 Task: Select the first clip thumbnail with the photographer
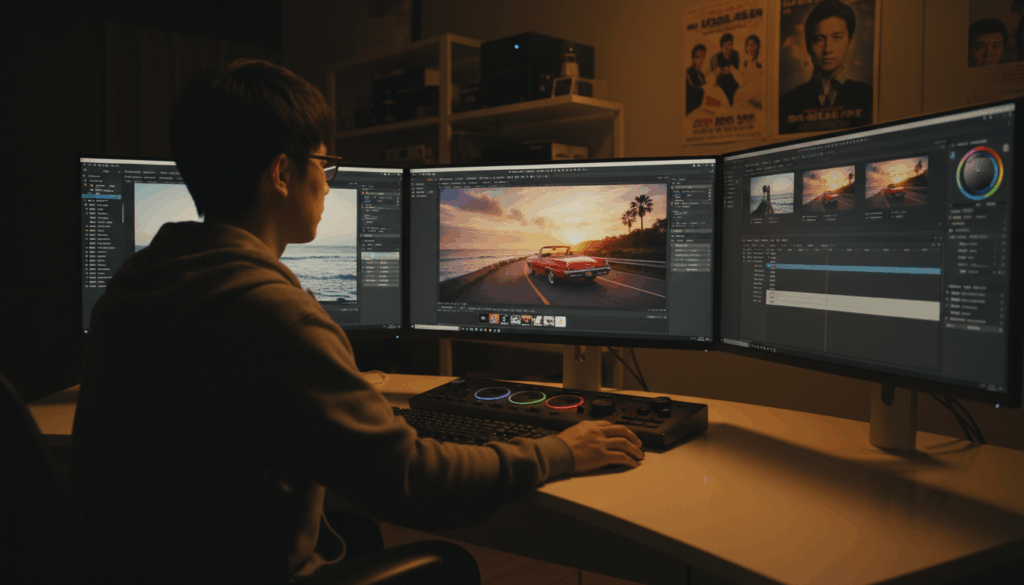(772, 193)
